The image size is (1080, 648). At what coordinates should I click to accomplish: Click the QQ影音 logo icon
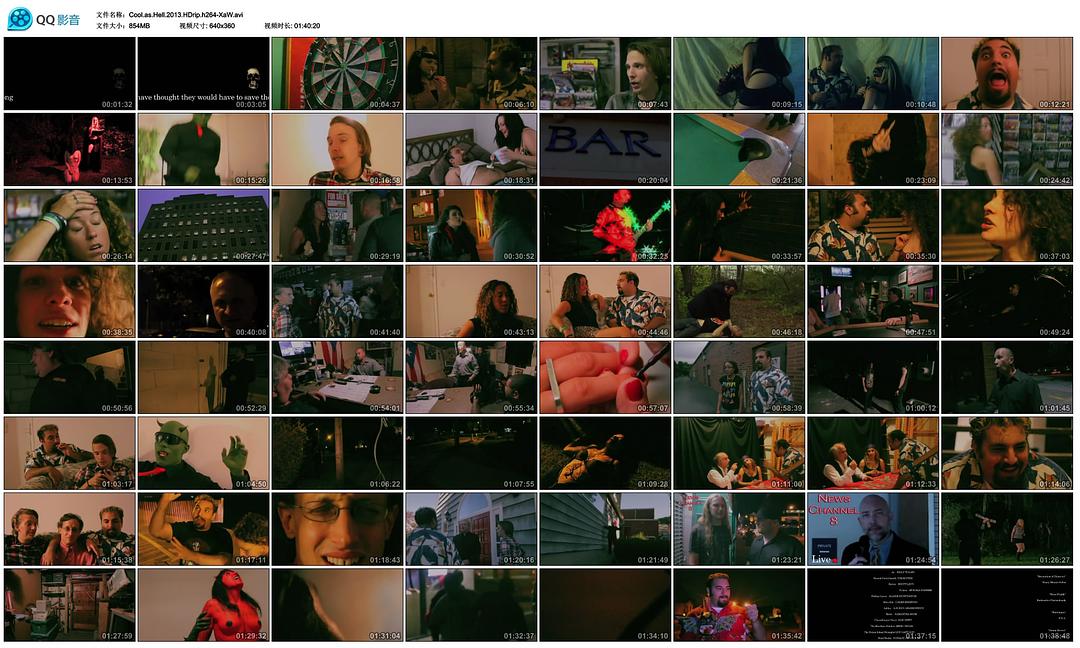click(19, 19)
